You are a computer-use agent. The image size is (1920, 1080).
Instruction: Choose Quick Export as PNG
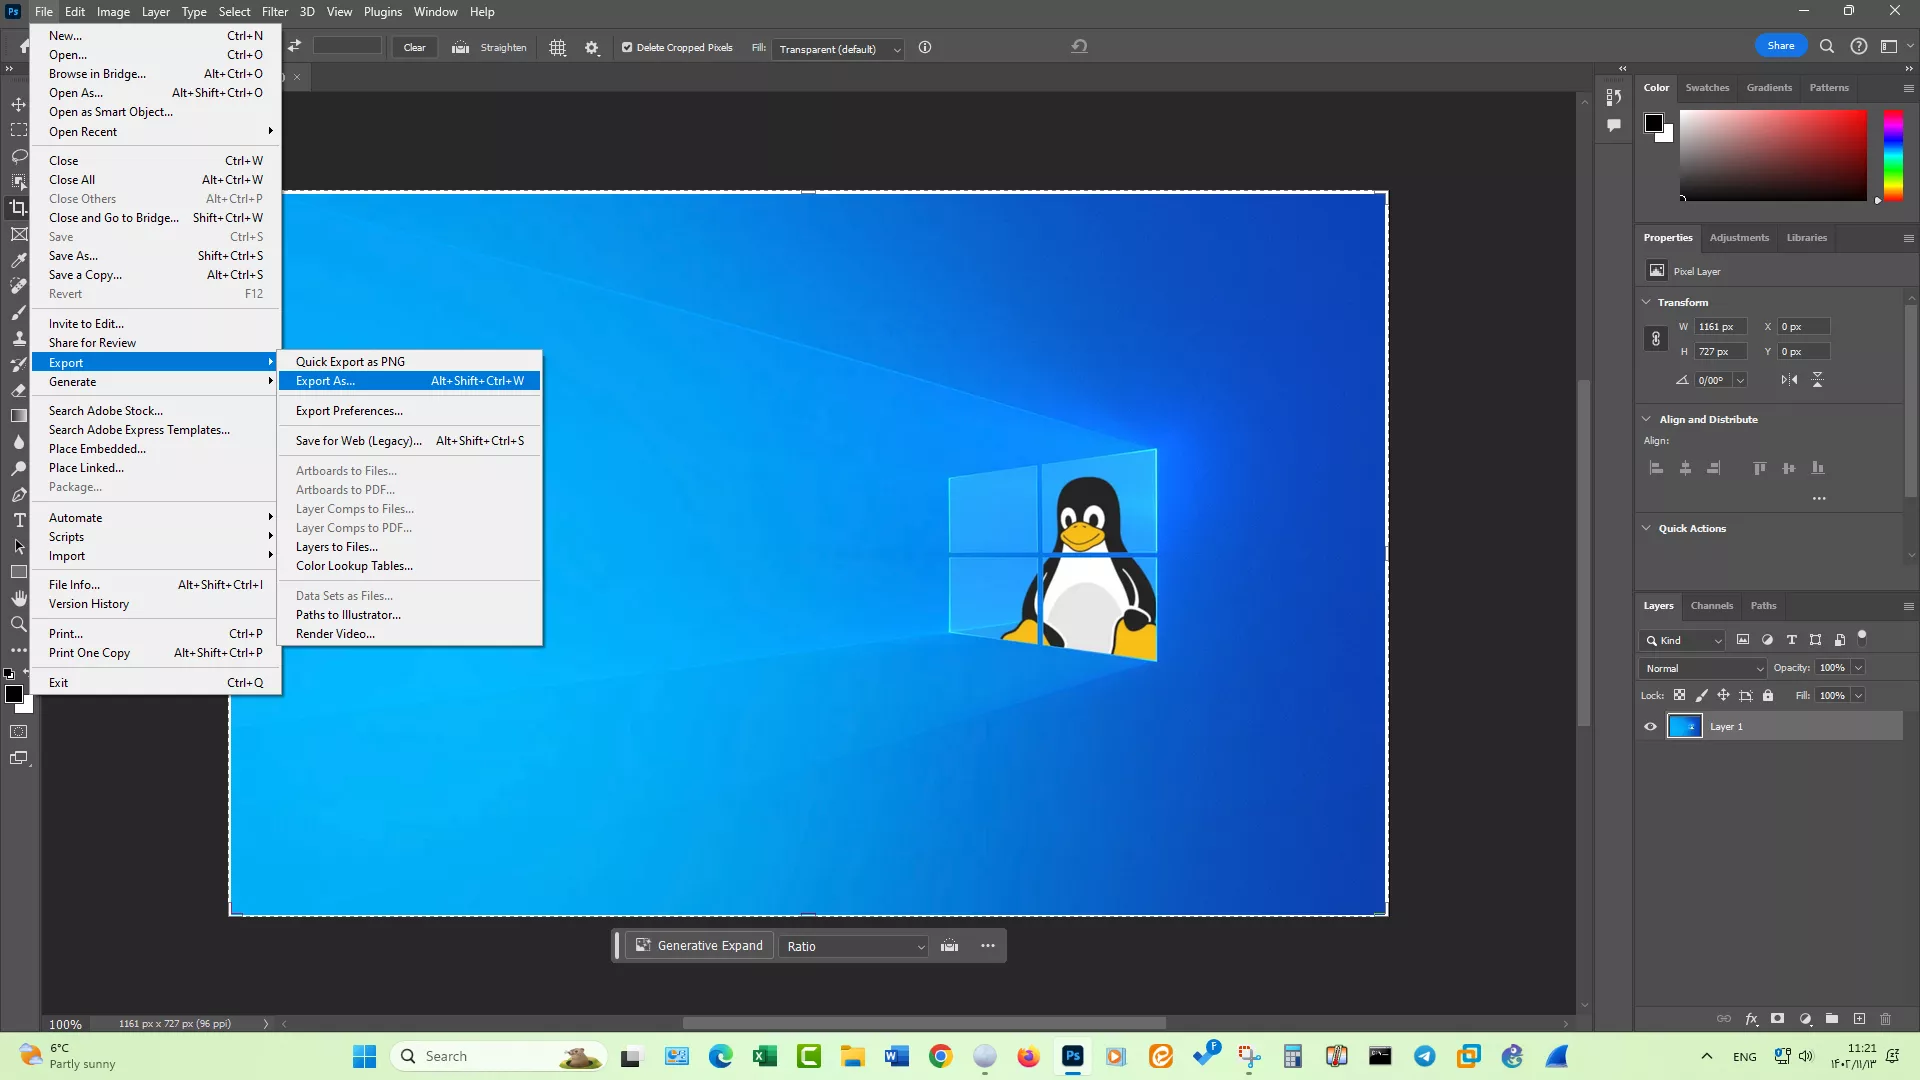point(410,362)
